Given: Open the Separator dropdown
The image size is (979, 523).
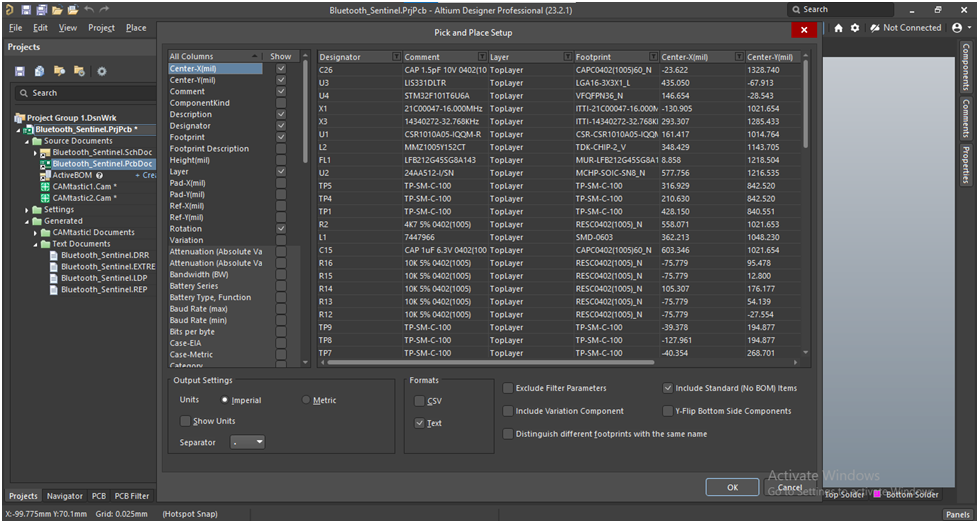Looking at the screenshot, I should point(247,442).
